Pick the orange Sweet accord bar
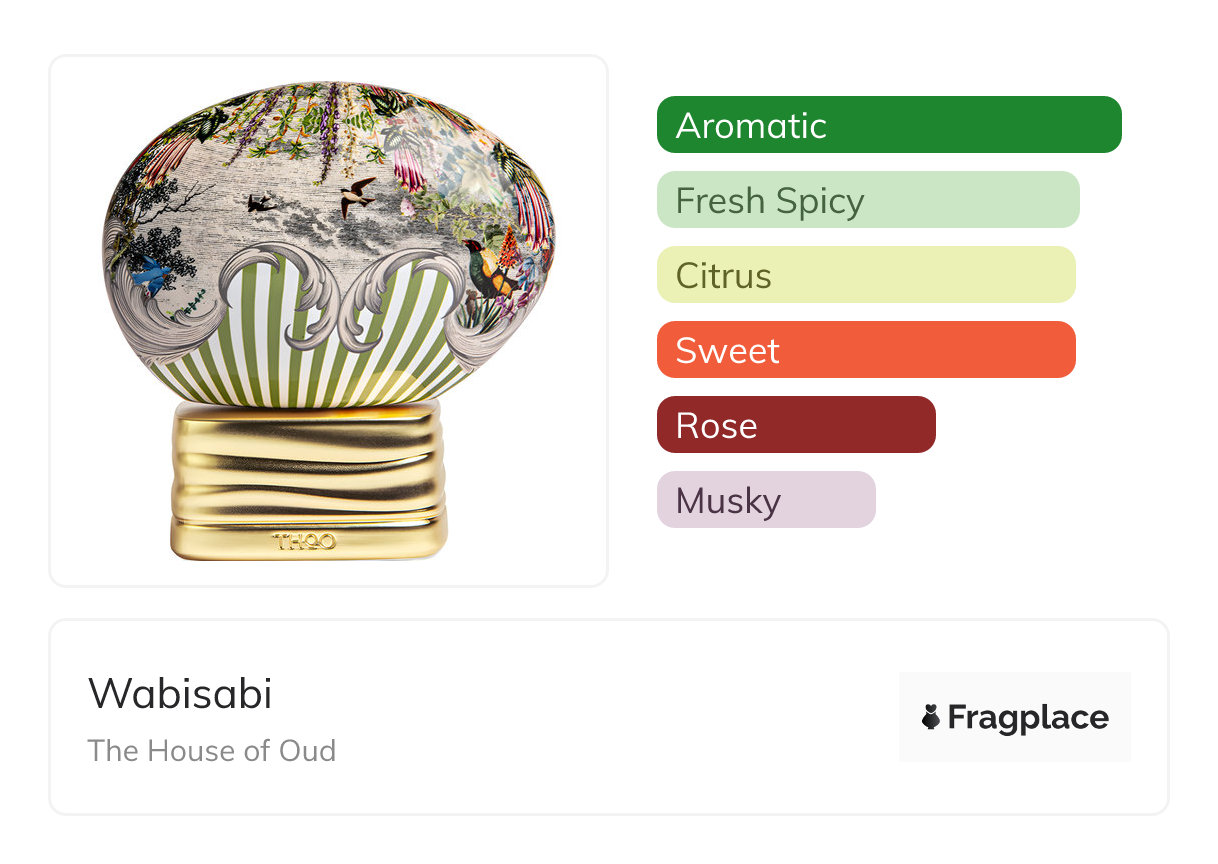The image size is (1218, 864). click(x=865, y=350)
